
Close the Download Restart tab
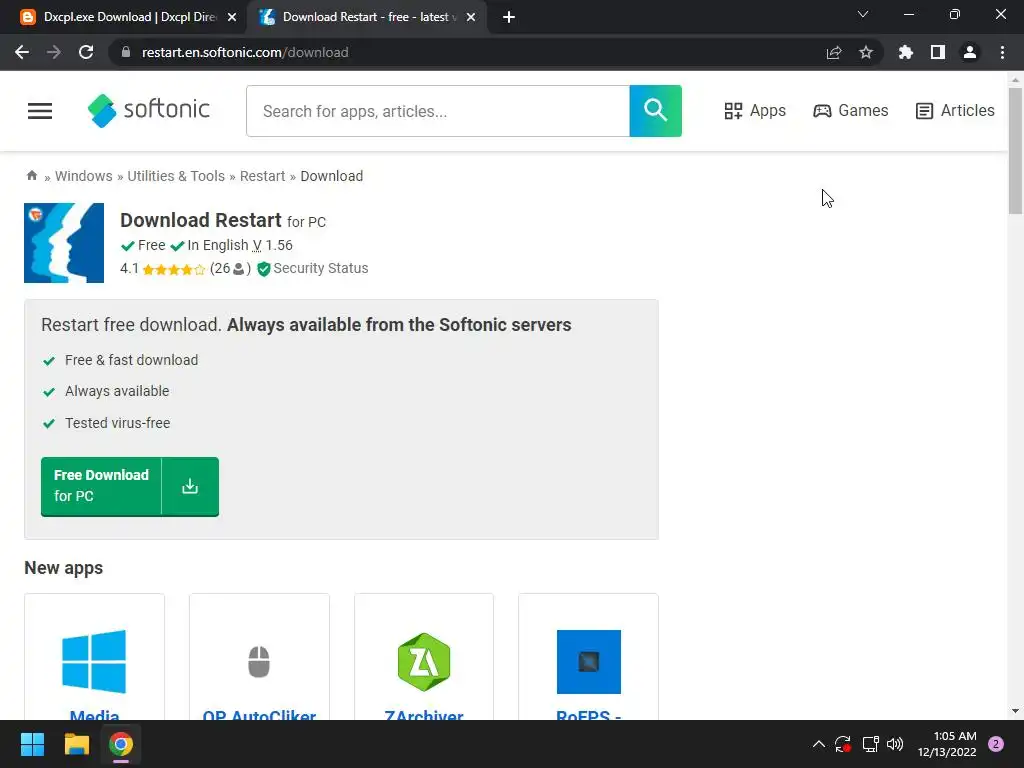471,18
